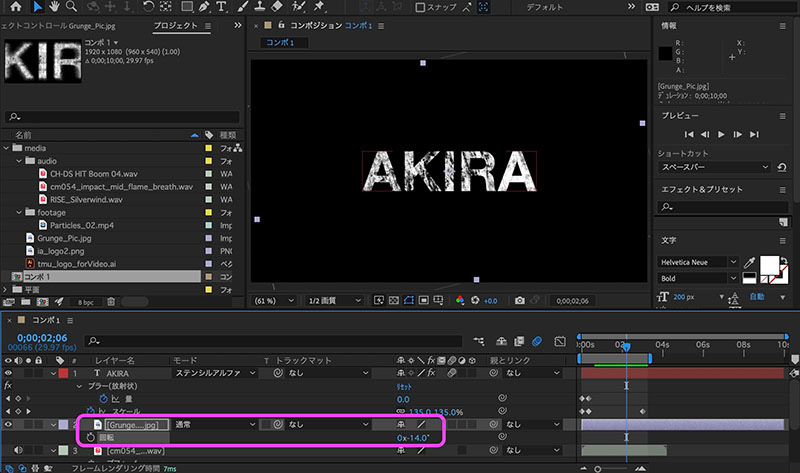
Task: Click the fill color white swatch
Action: pos(769,265)
